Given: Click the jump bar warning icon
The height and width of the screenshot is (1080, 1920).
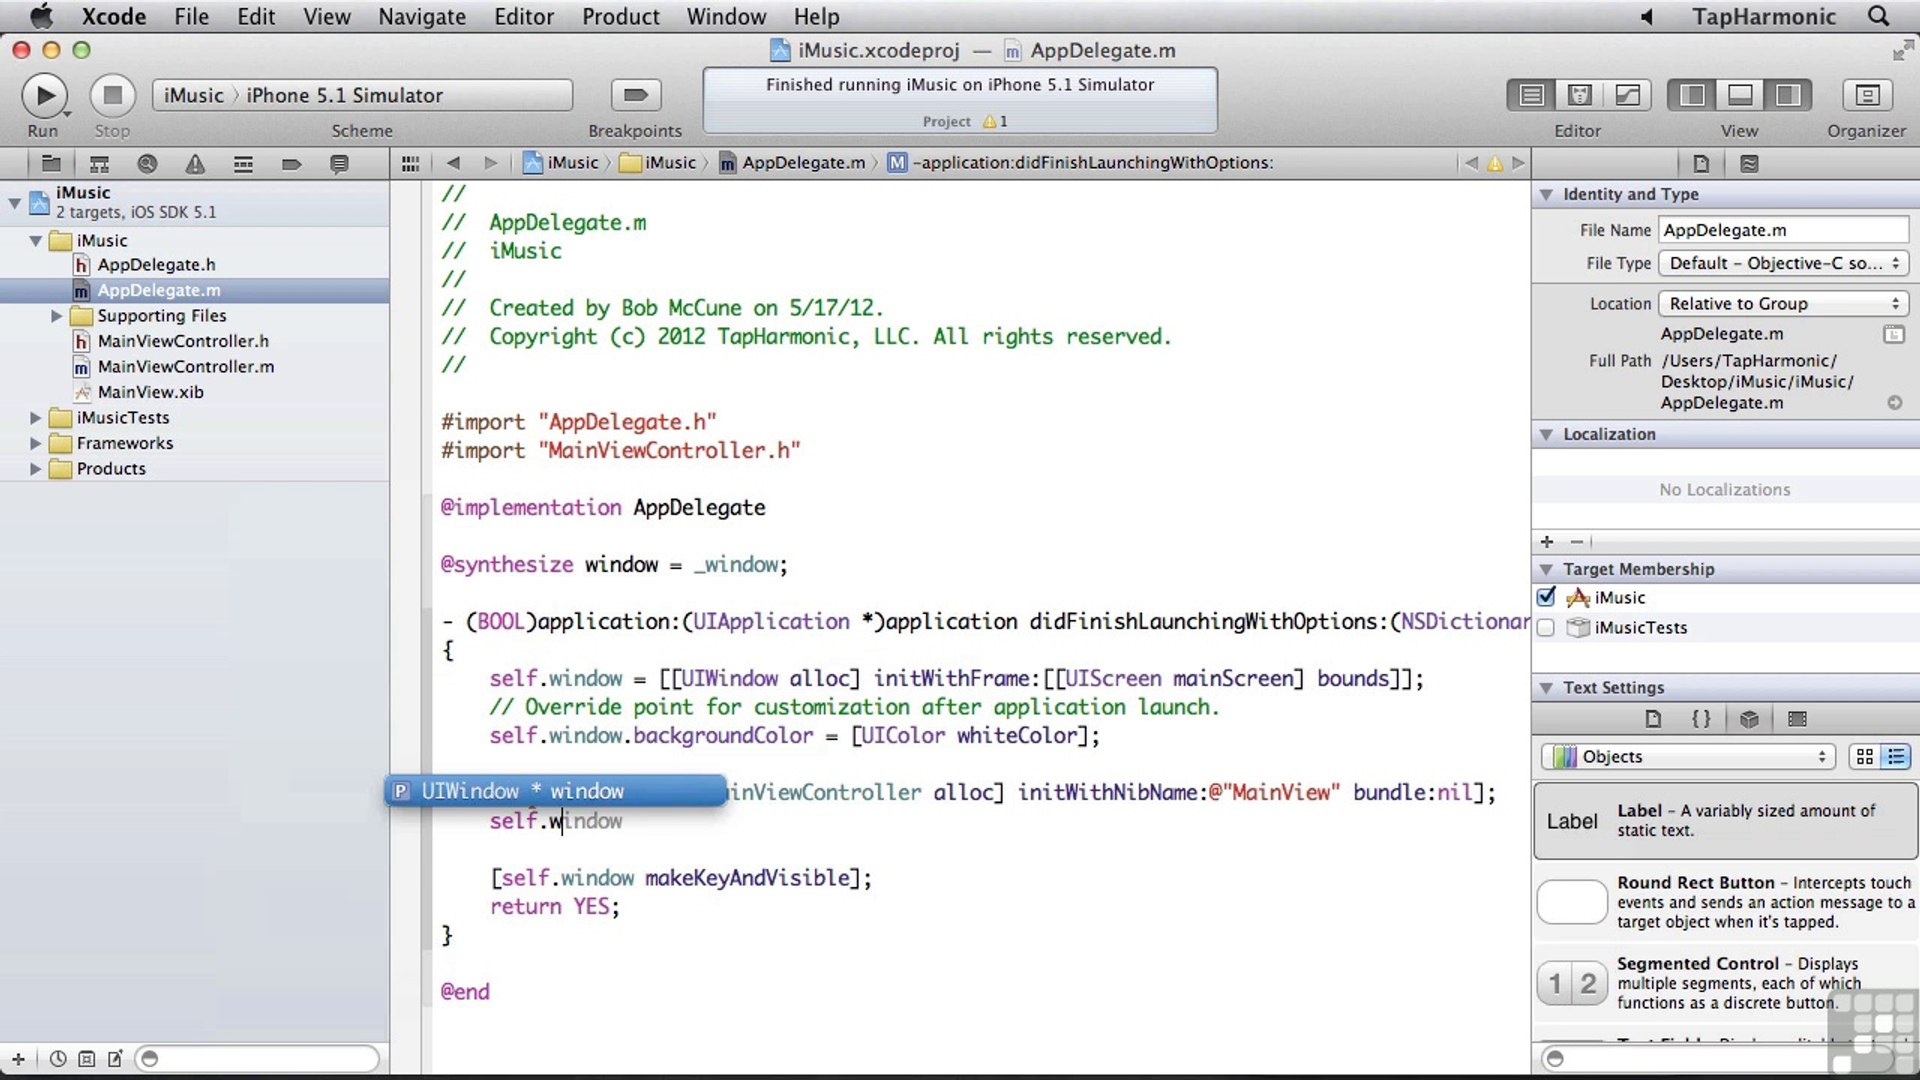Looking at the screenshot, I should click(x=1495, y=163).
